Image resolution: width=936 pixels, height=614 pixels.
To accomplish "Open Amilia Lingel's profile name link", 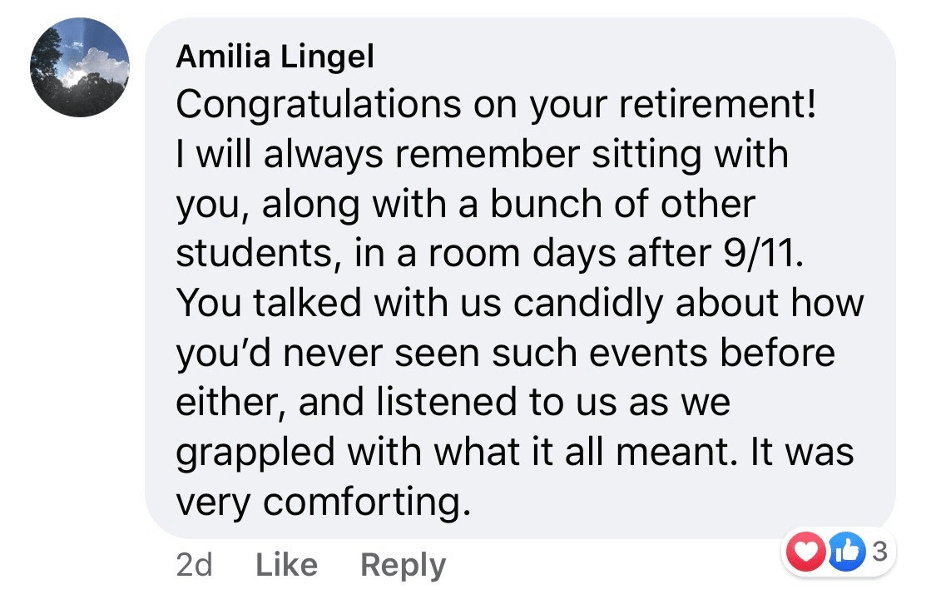I will coord(275,57).
